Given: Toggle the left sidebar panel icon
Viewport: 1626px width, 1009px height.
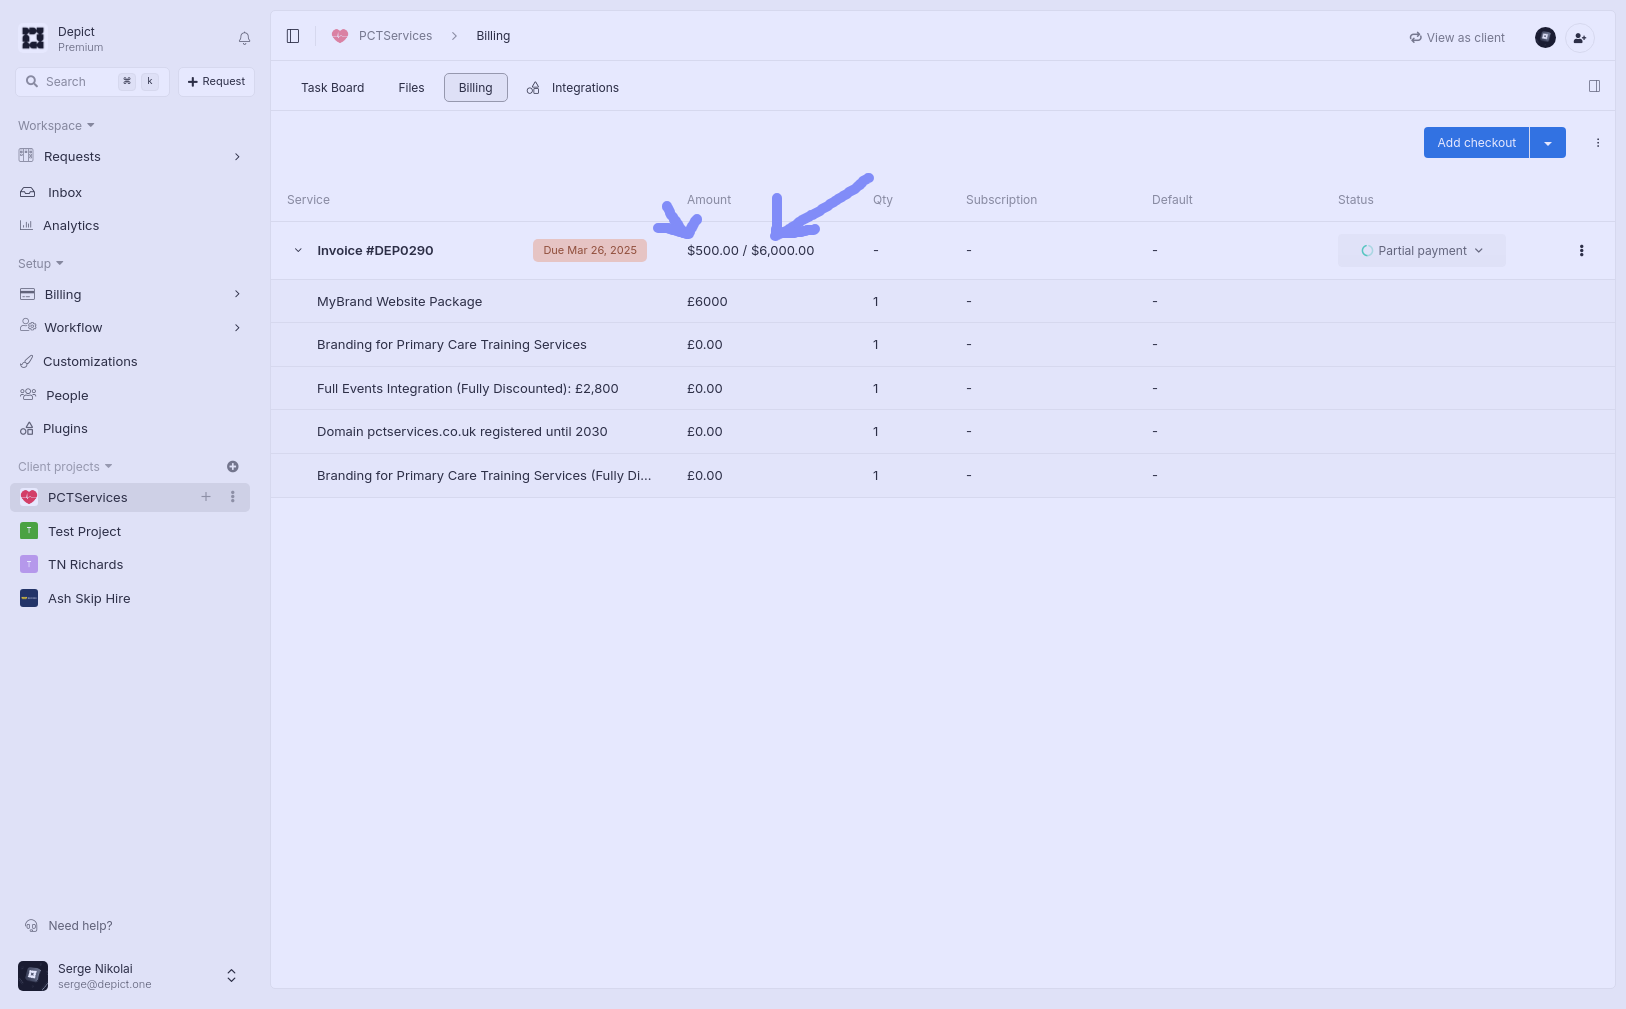Looking at the screenshot, I should point(293,36).
